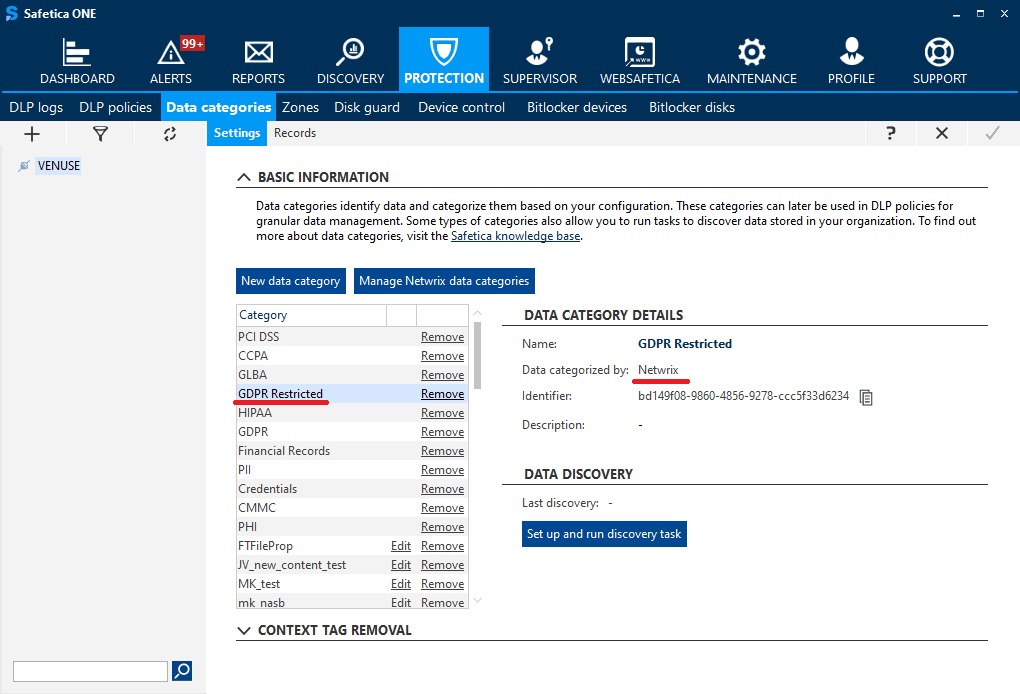Click the category list scroll up arrow
This screenshot has height=694, width=1020.
click(x=477, y=313)
